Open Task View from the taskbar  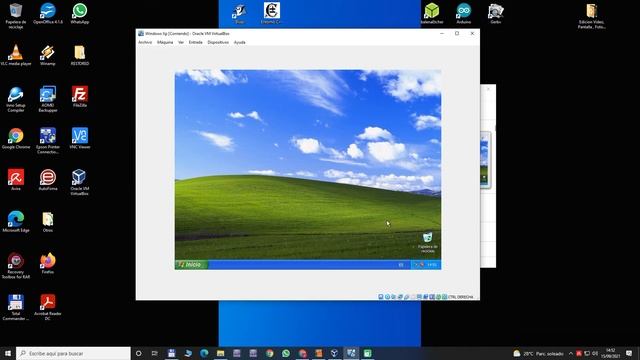tap(155, 353)
